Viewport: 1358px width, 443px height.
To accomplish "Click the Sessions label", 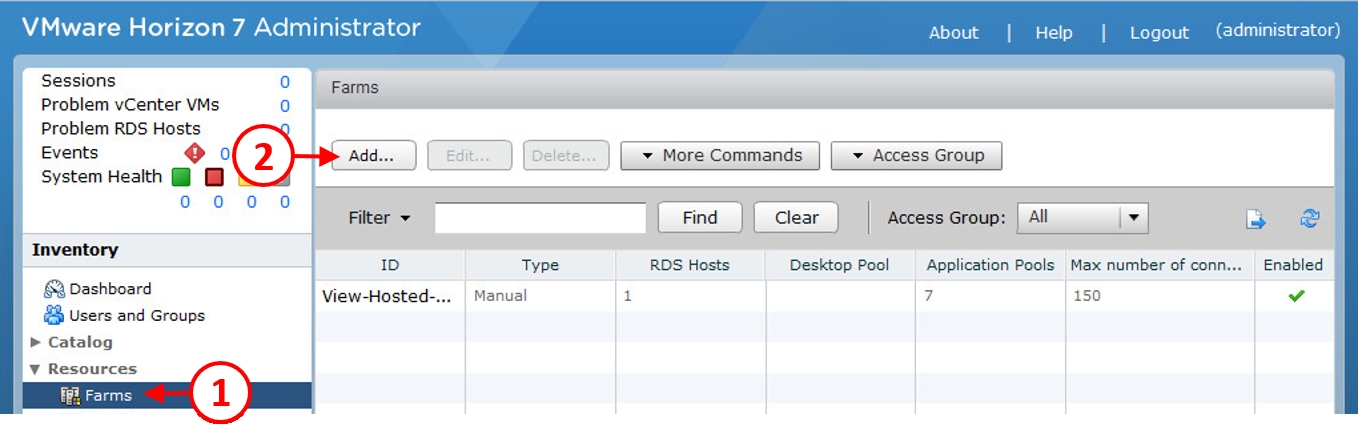I will pos(78,81).
